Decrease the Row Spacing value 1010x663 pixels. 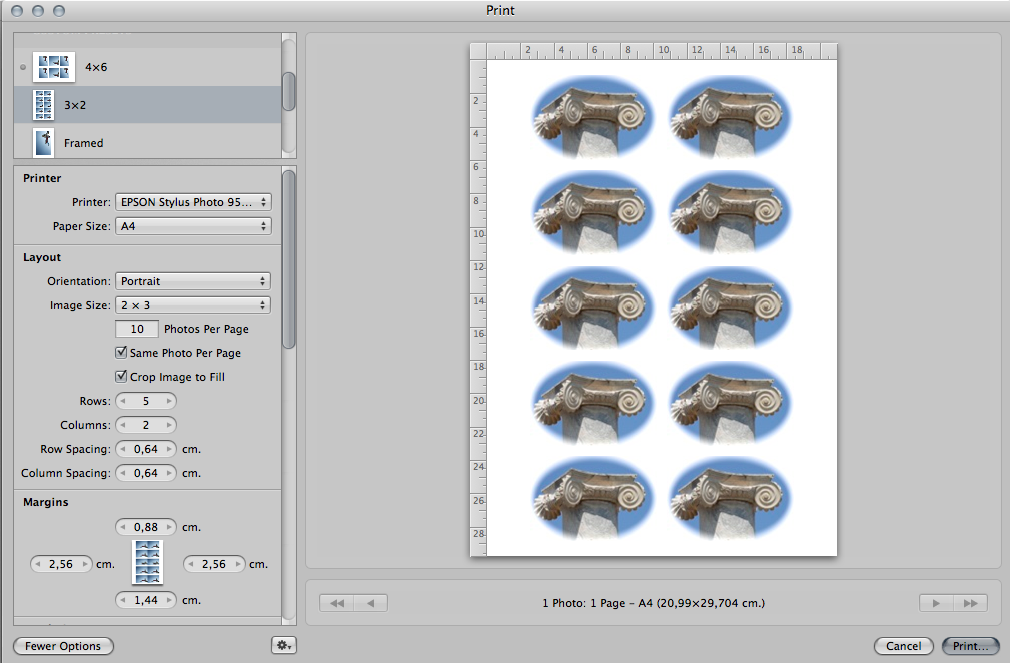point(123,449)
